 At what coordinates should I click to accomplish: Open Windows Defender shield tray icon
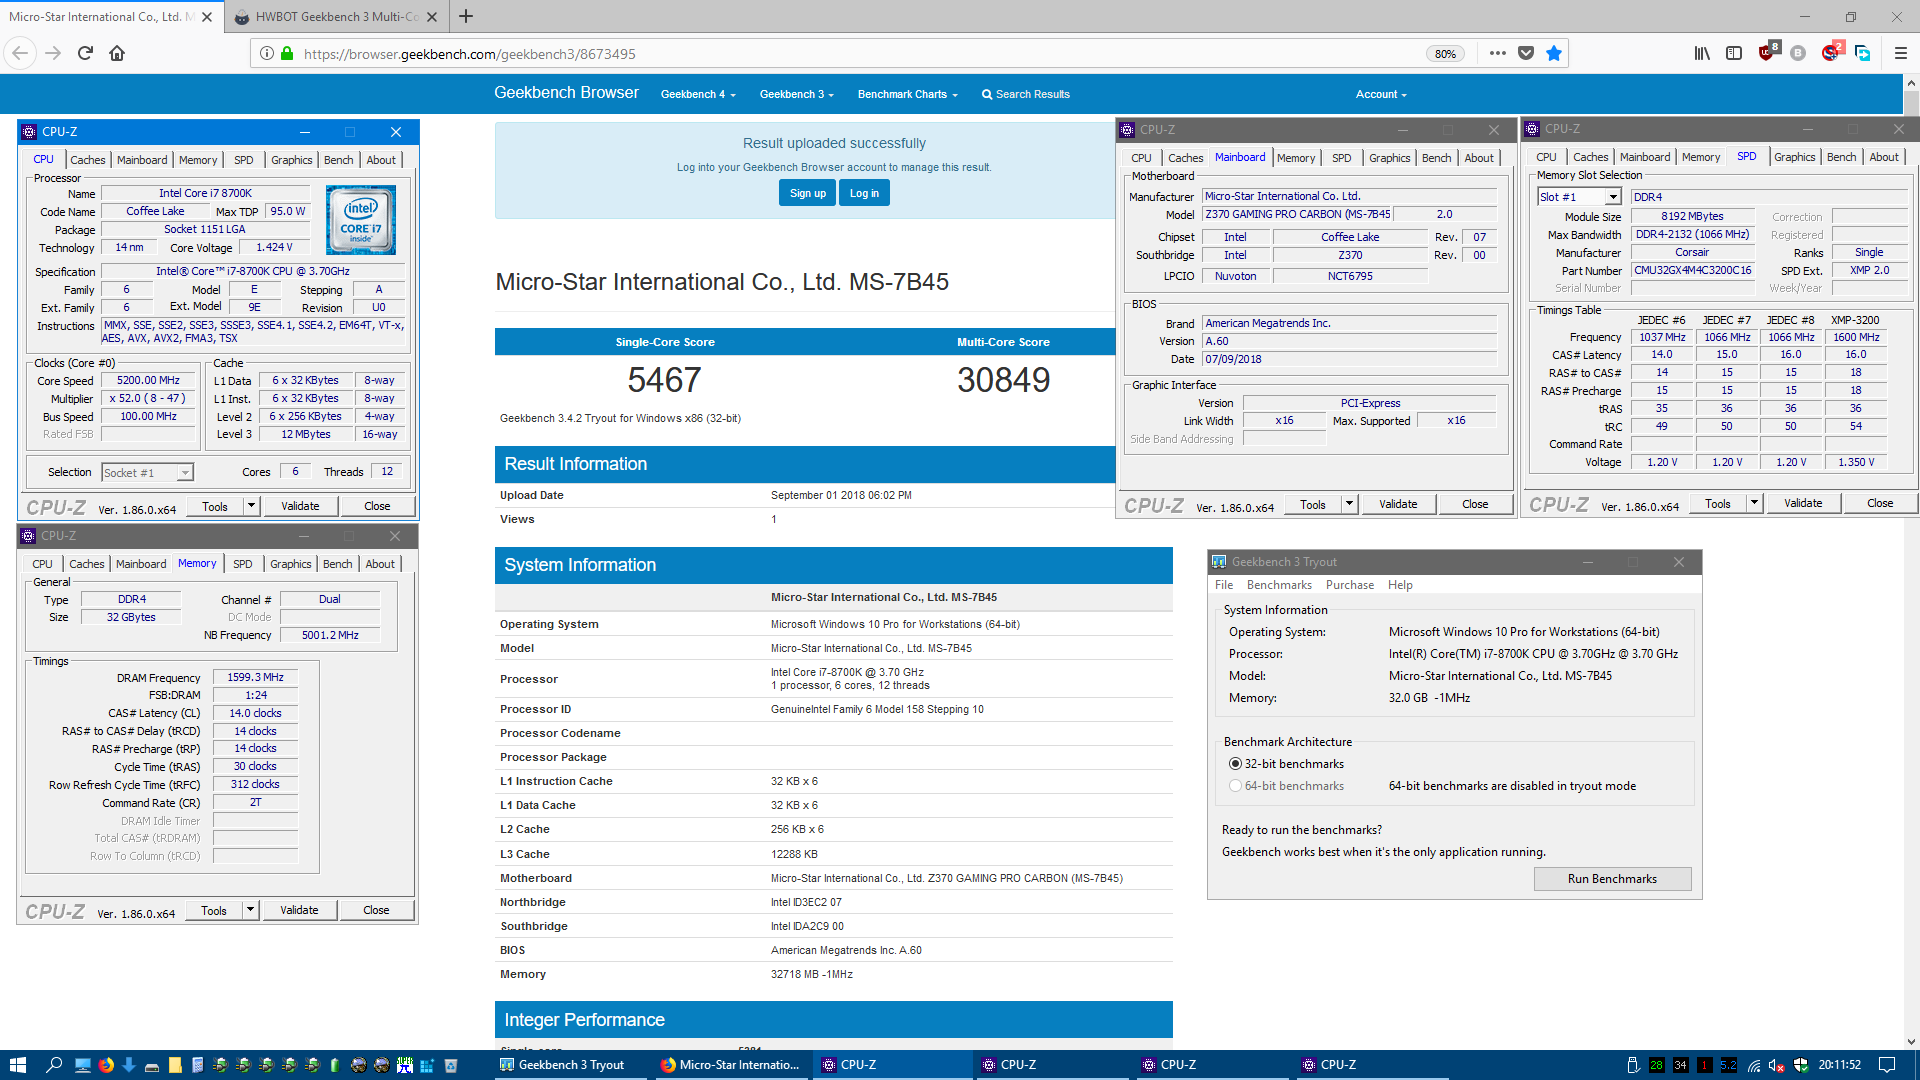(x=1801, y=1065)
